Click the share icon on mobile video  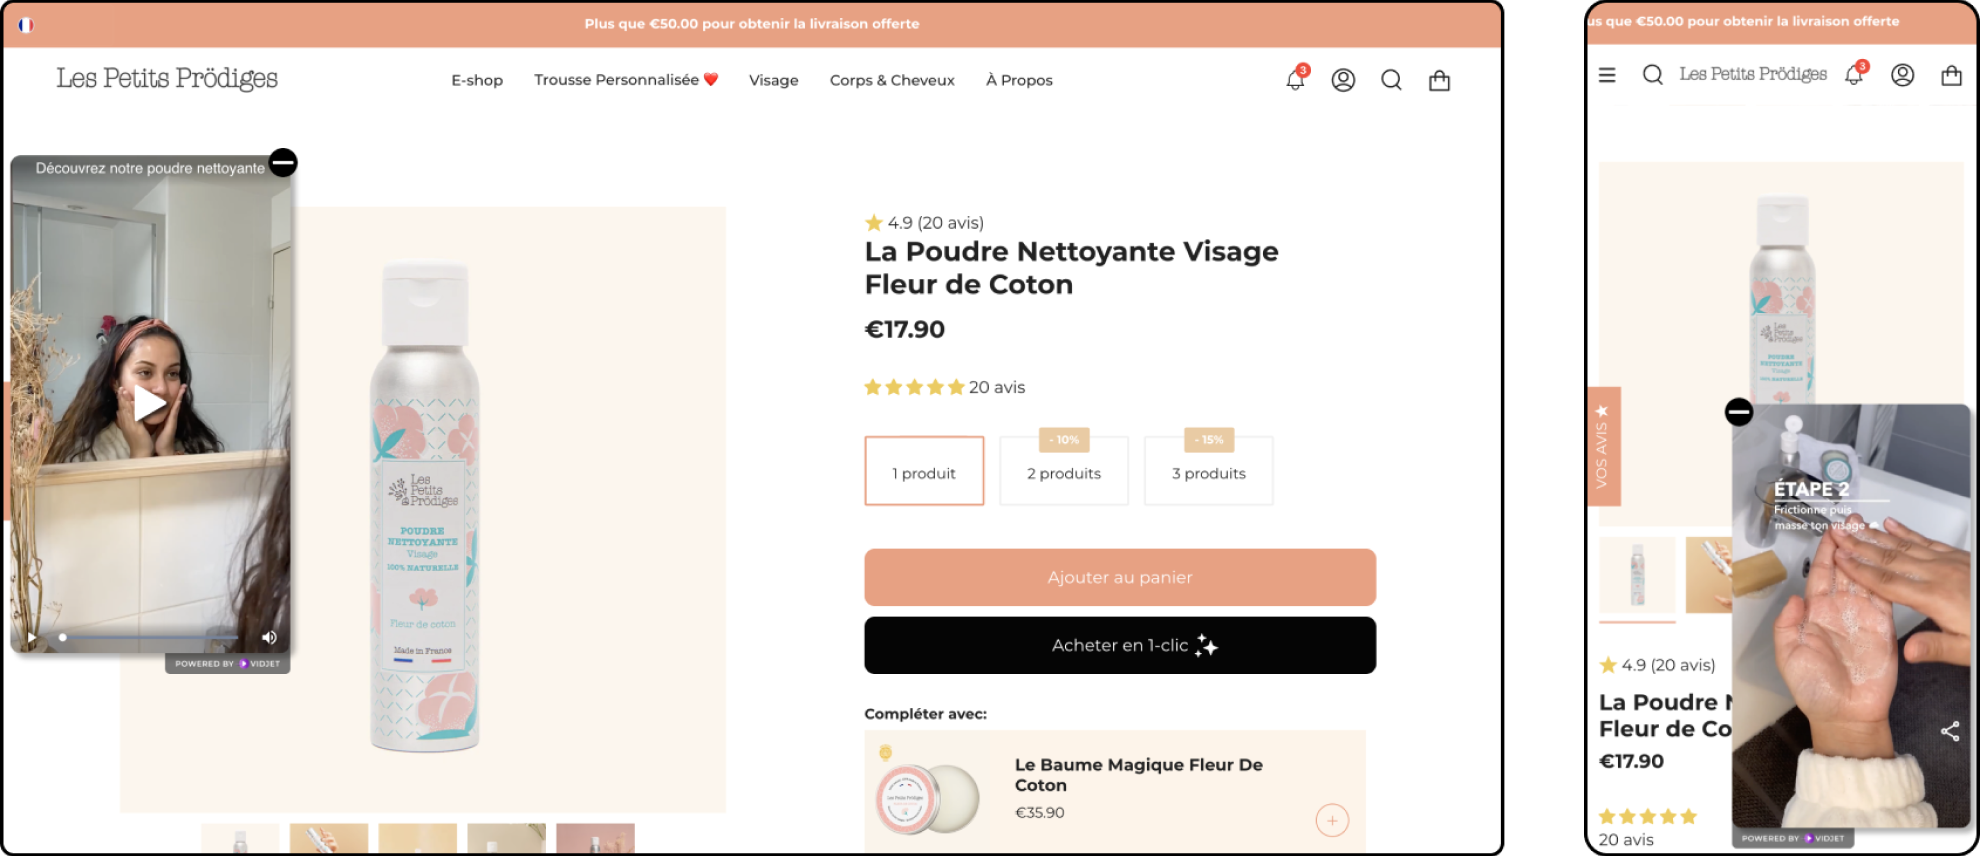(1950, 731)
